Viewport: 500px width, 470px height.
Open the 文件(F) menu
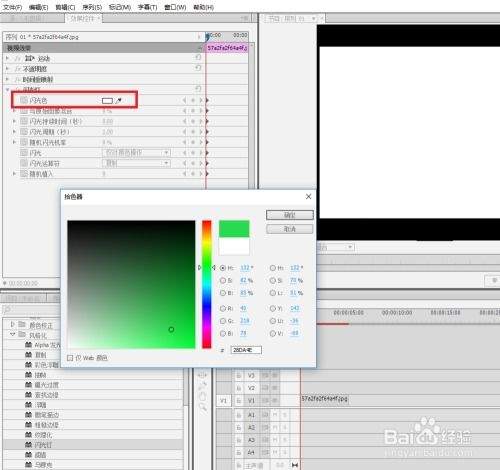(13, 7)
